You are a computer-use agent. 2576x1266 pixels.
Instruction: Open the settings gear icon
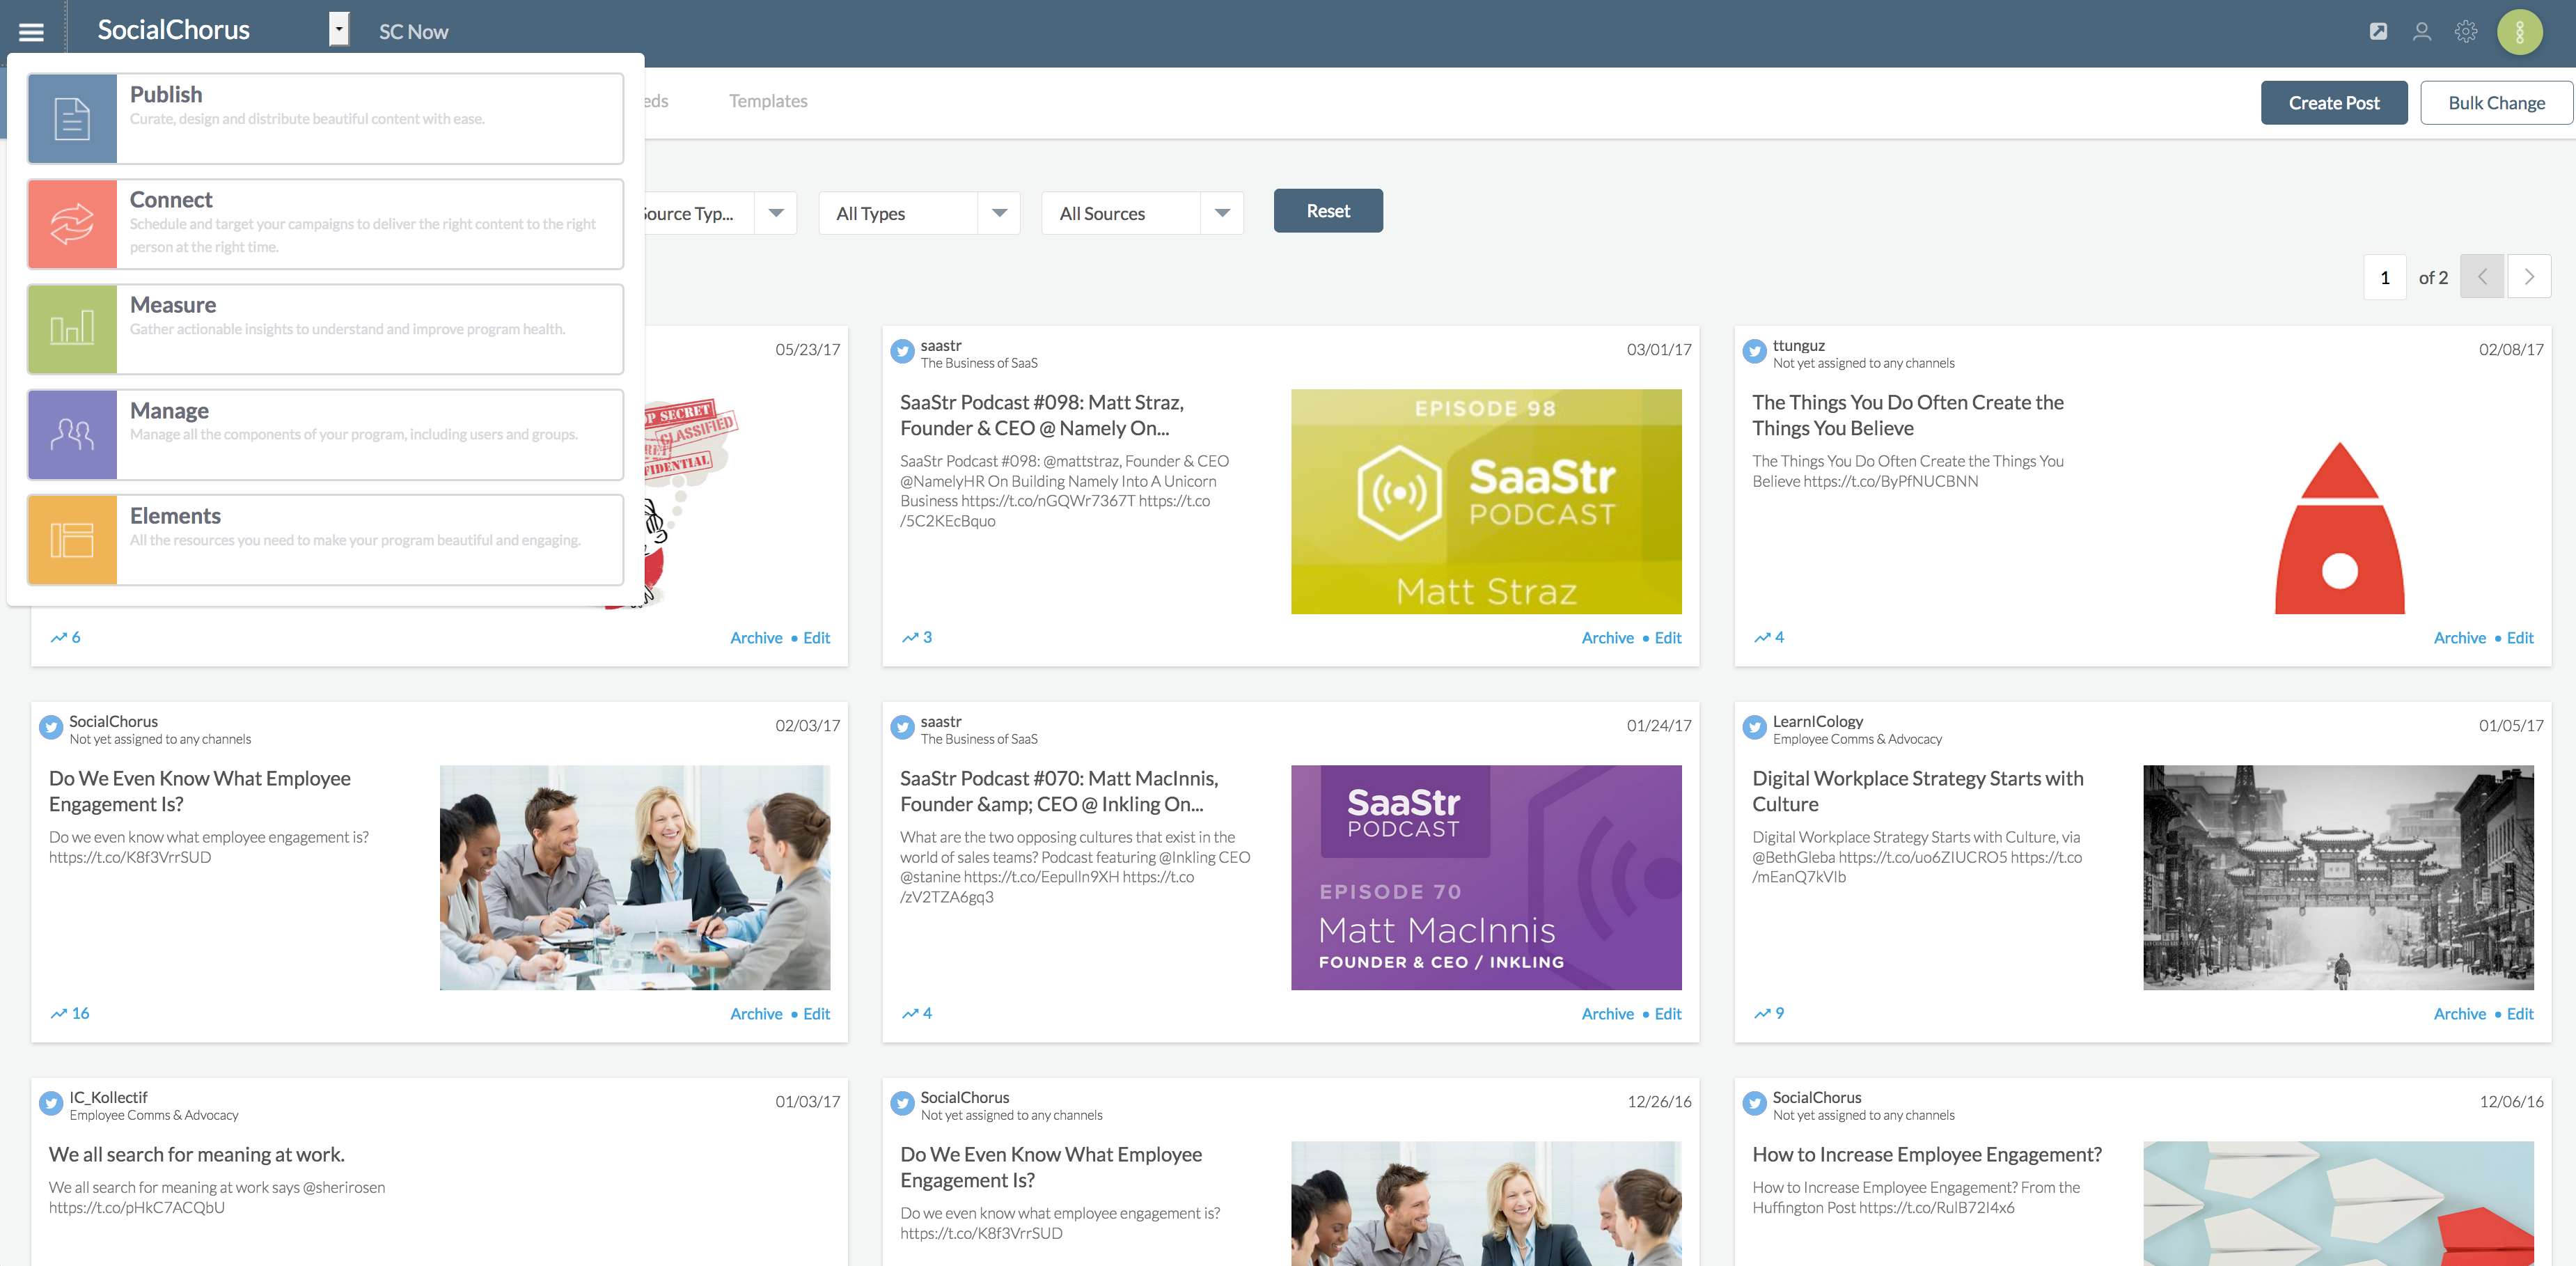pos(2466,32)
